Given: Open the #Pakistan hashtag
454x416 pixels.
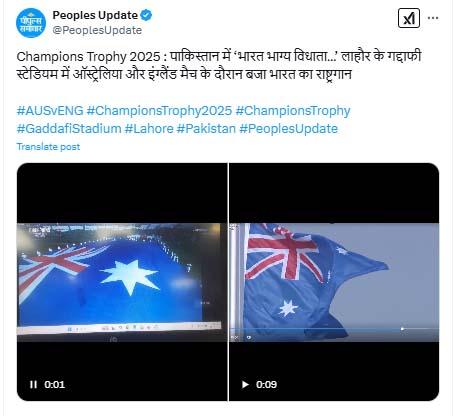Looking at the screenshot, I should [x=206, y=129].
